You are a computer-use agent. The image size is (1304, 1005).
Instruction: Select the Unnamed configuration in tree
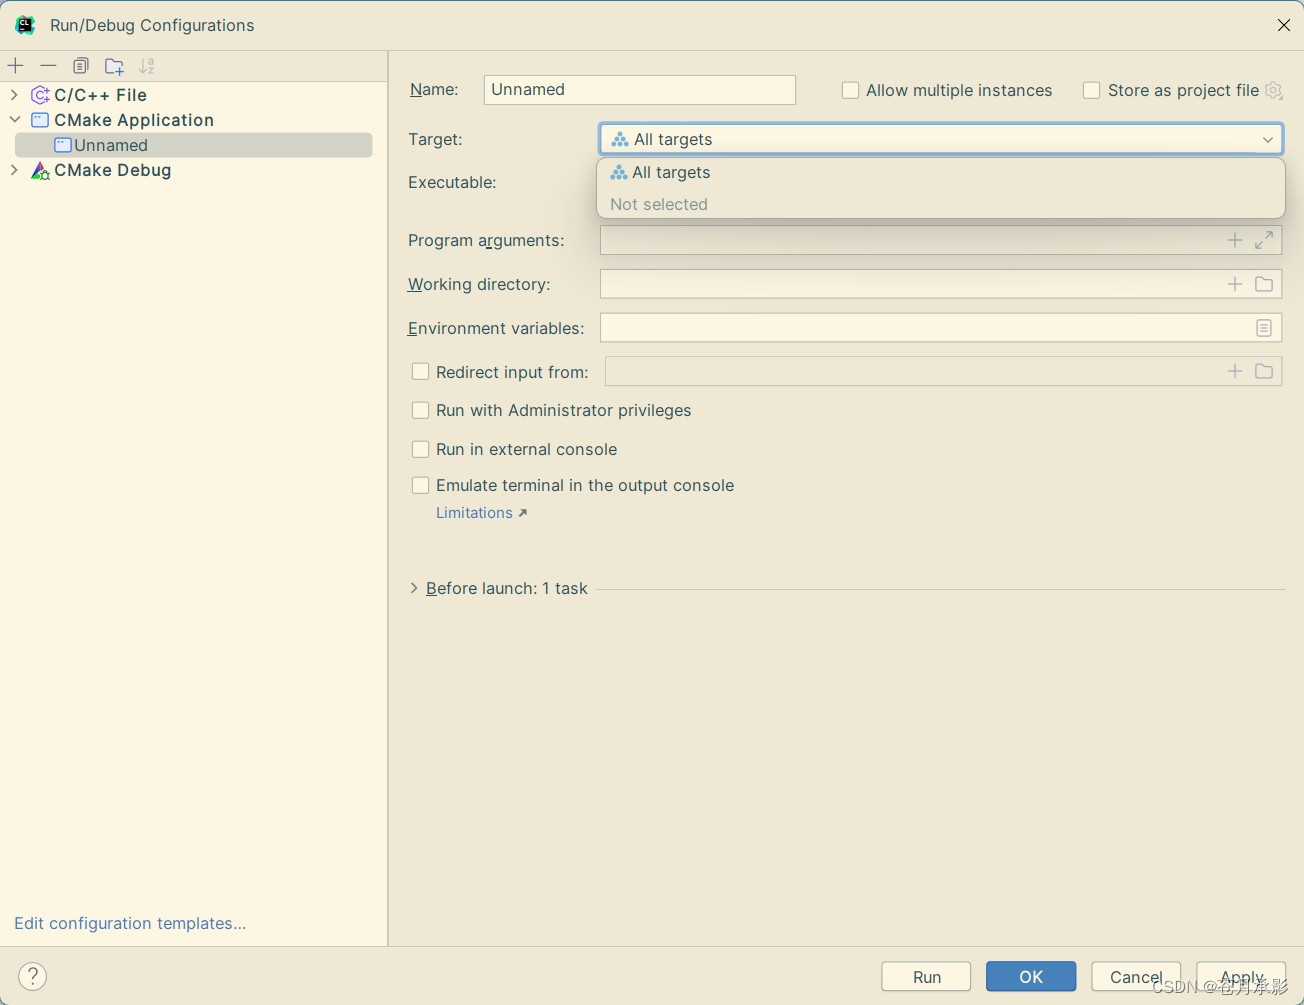click(x=194, y=145)
